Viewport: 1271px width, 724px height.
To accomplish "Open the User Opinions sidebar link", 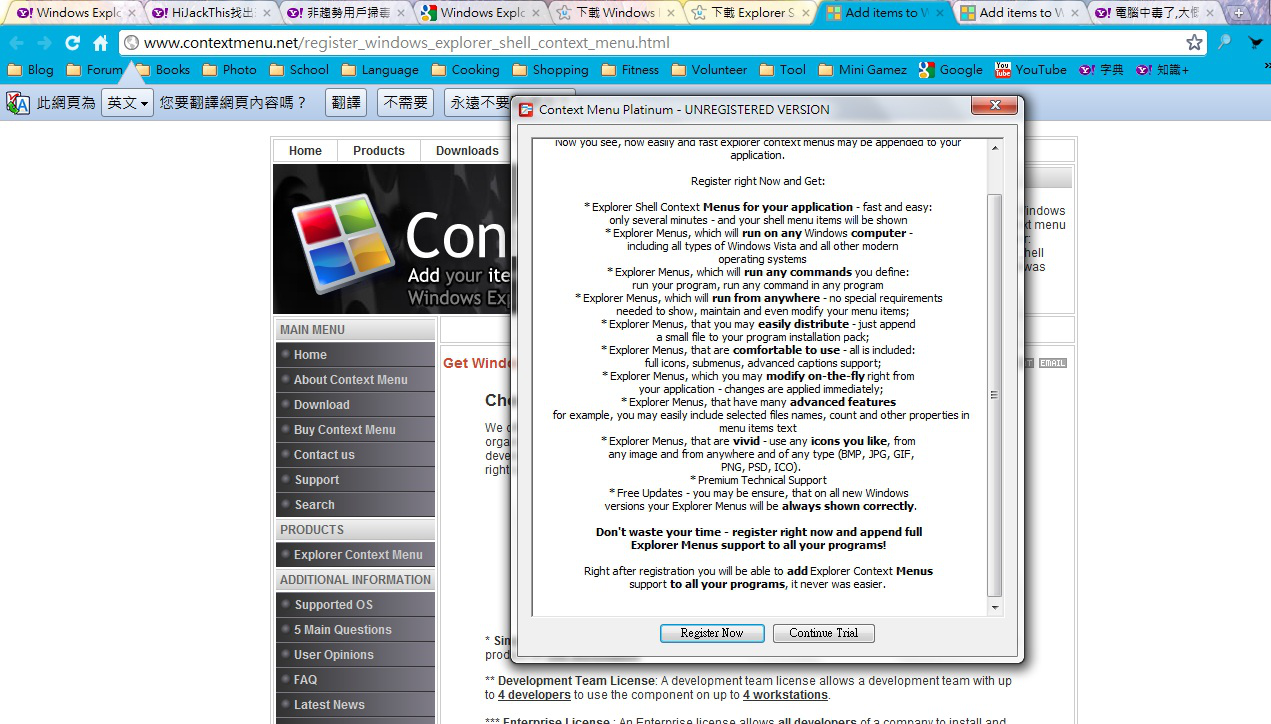I will pos(355,655).
